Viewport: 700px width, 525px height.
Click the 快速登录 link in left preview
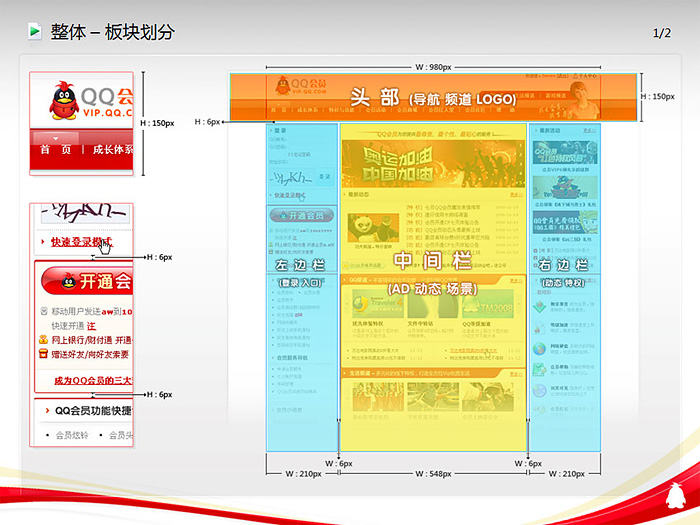point(78,241)
